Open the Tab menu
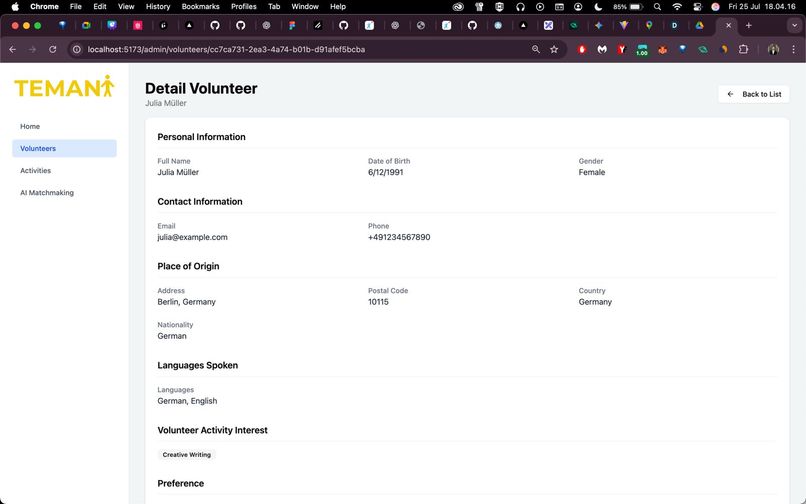This screenshot has width=806, height=504. (274, 7)
